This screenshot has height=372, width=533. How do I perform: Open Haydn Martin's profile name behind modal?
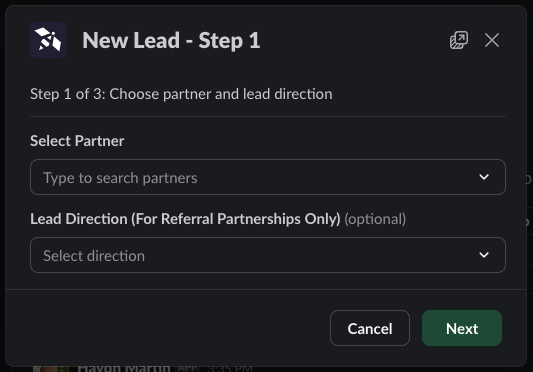124,368
